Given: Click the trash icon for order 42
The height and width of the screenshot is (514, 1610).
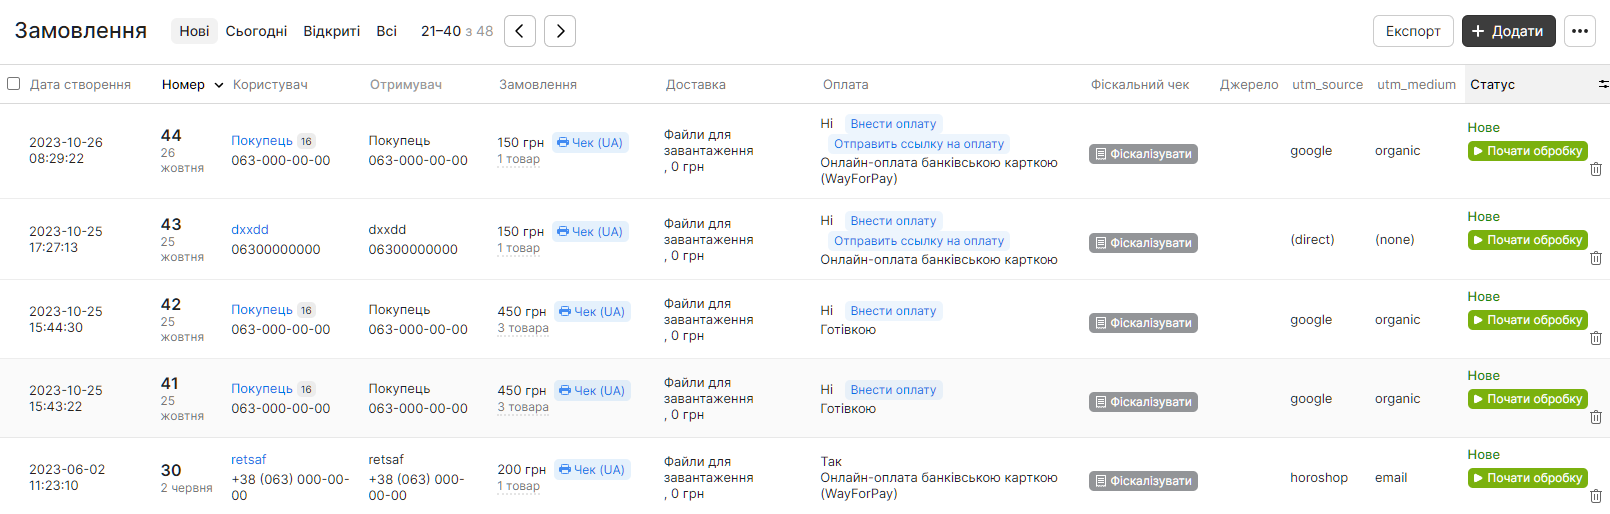Looking at the screenshot, I should tap(1596, 338).
